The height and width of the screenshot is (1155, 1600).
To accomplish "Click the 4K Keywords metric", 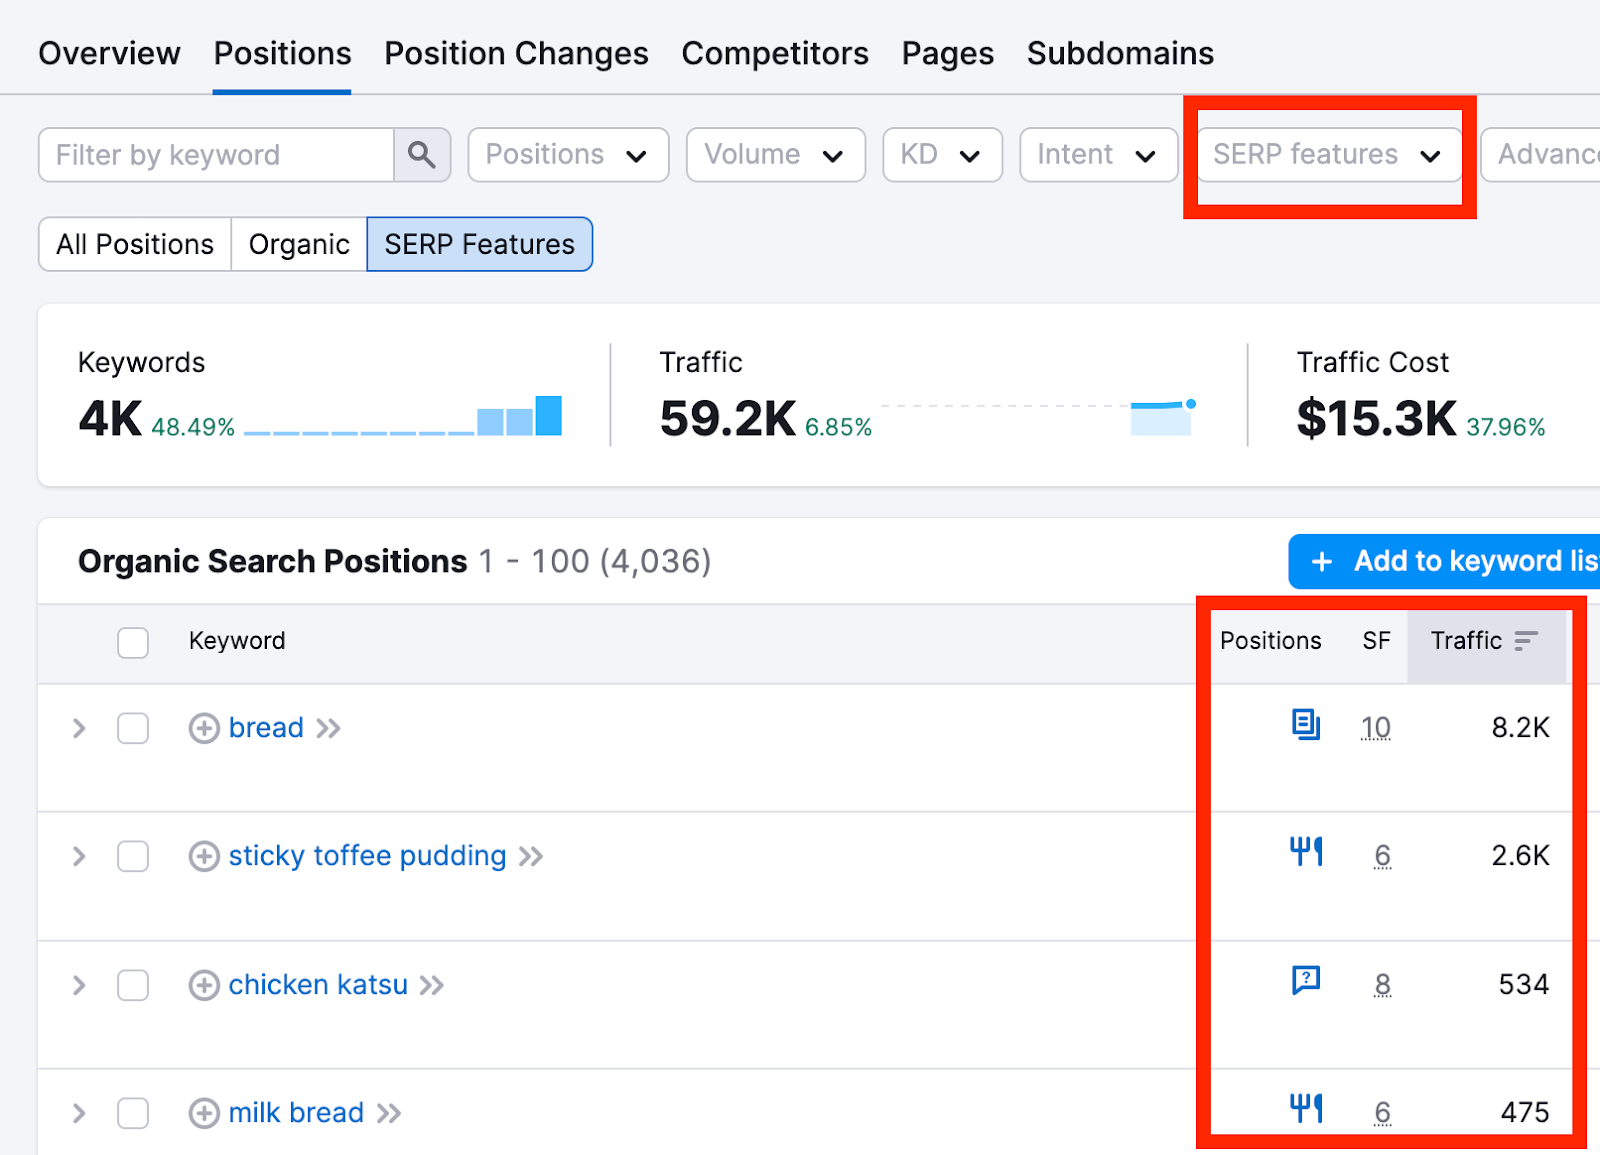I will pos(110,419).
